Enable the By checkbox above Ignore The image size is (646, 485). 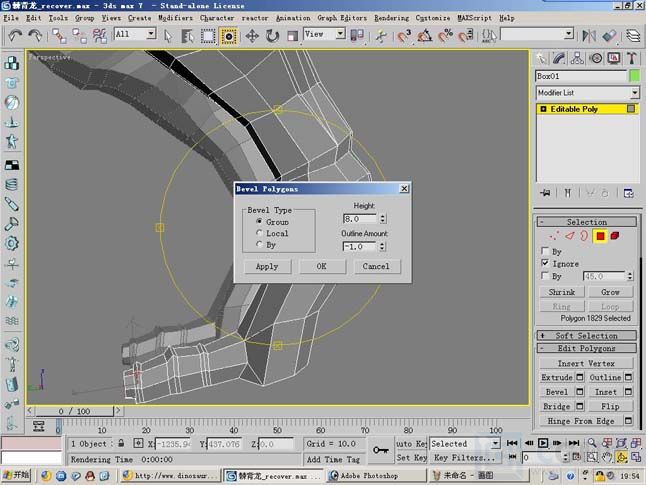(x=545, y=251)
